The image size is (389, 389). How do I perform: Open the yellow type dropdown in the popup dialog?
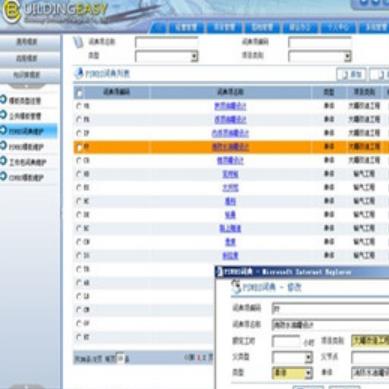click(292, 373)
